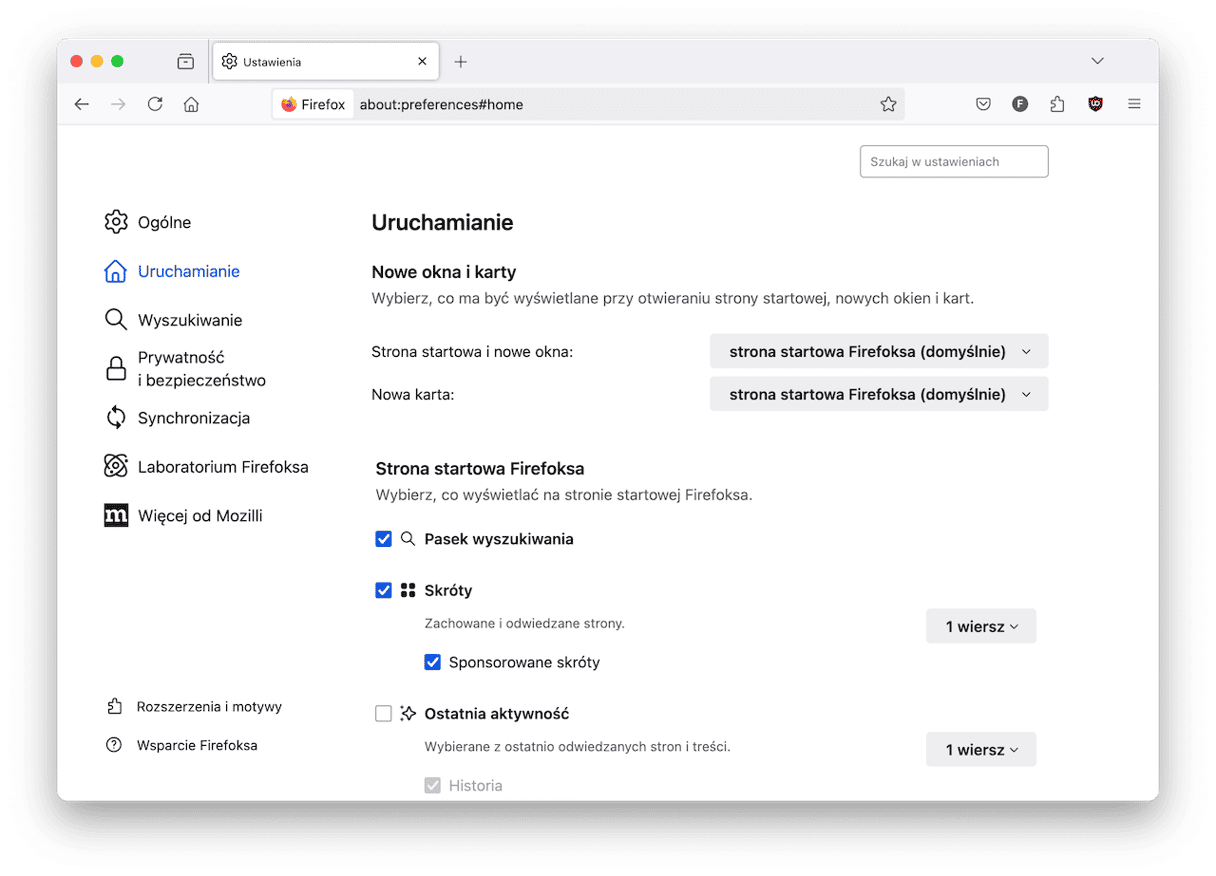
Task: Open Więcej od Mozilli category
Action: click(200, 516)
